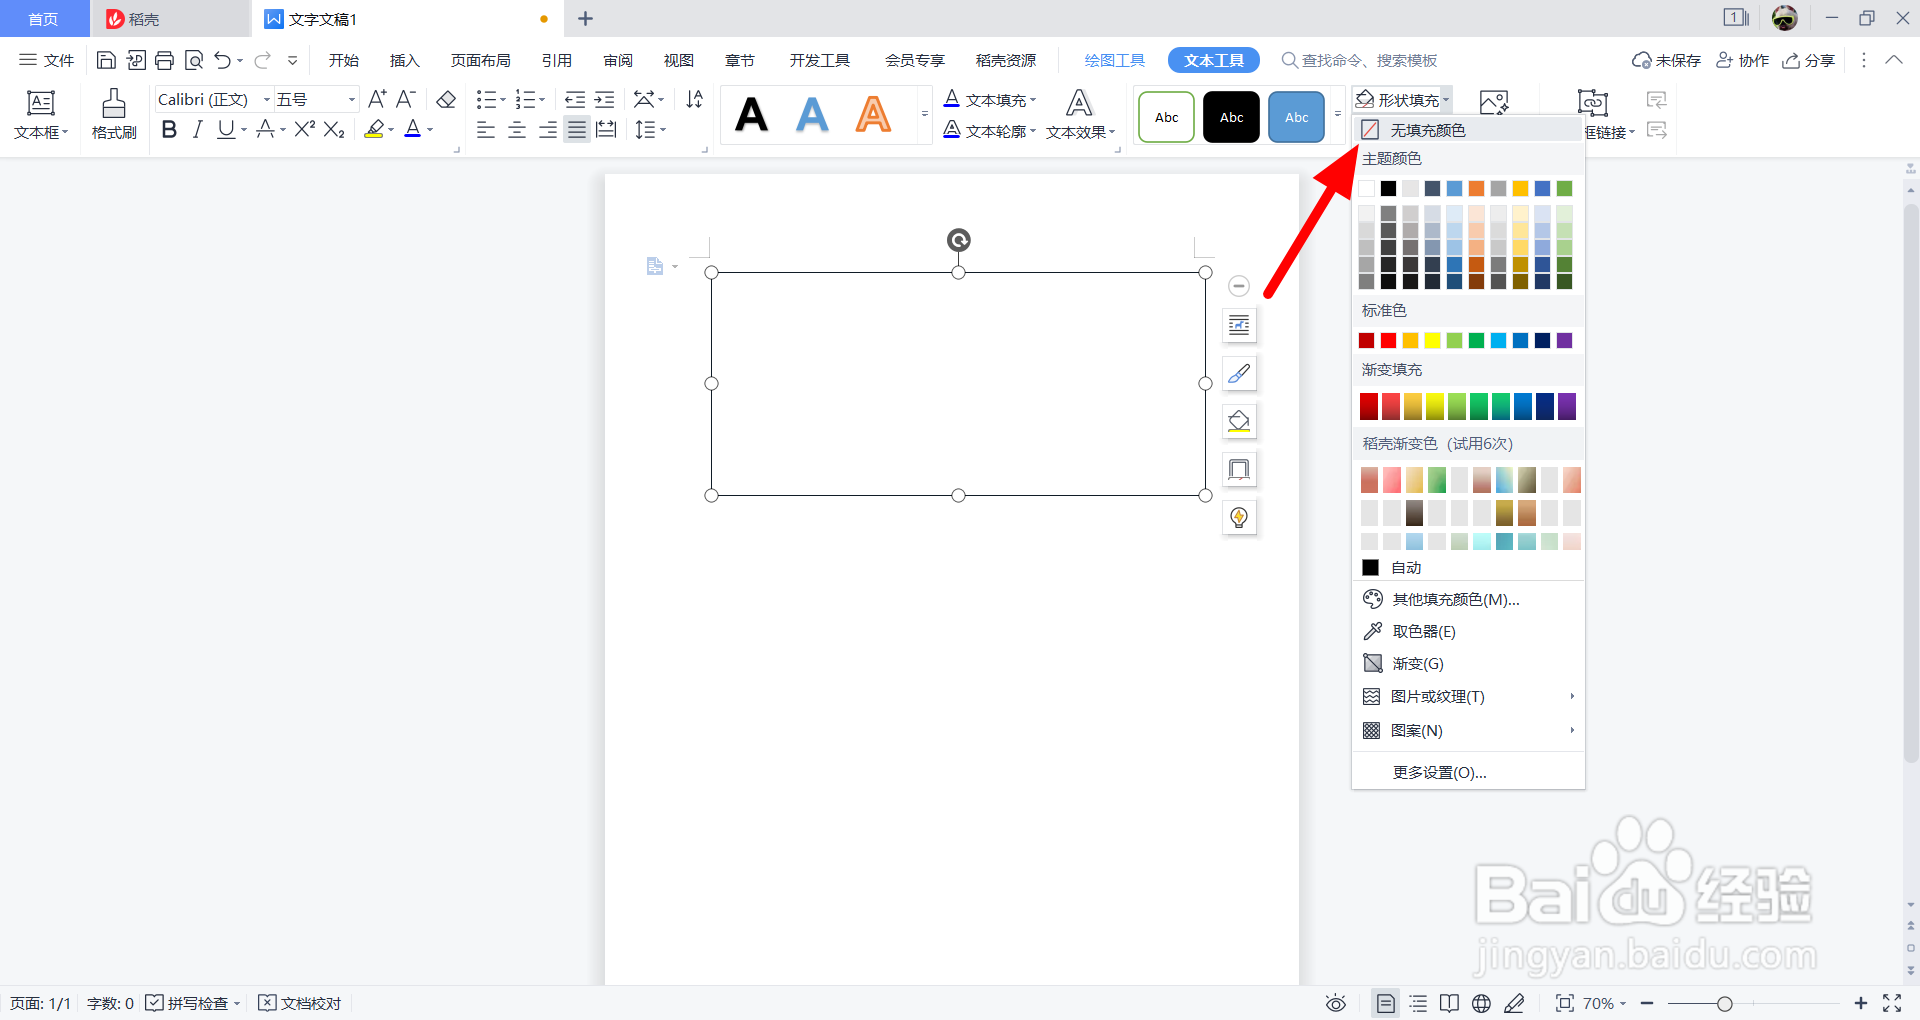Image resolution: width=1920 pixels, height=1020 pixels.
Task: Open the Calibri font name dropdown
Action: coord(266,99)
